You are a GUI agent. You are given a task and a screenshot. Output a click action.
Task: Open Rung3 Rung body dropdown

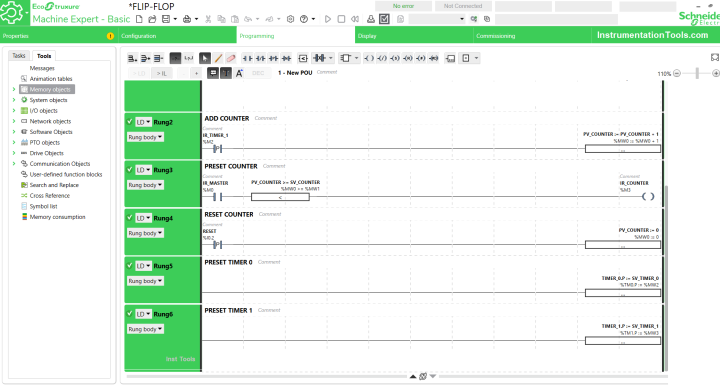click(145, 185)
